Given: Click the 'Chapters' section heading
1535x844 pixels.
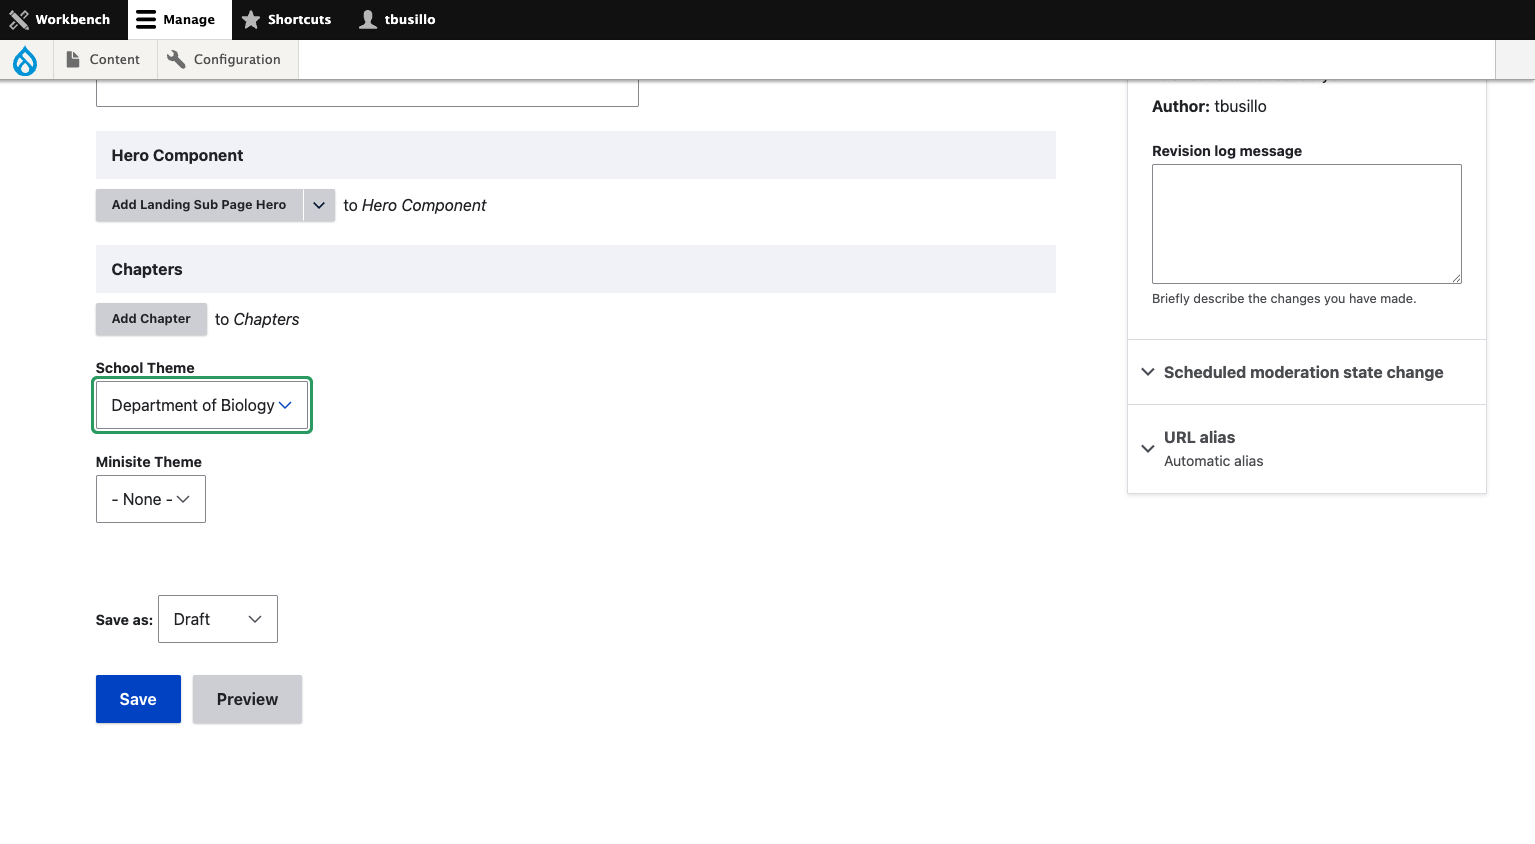Looking at the screenshot, I should (147, 269).
